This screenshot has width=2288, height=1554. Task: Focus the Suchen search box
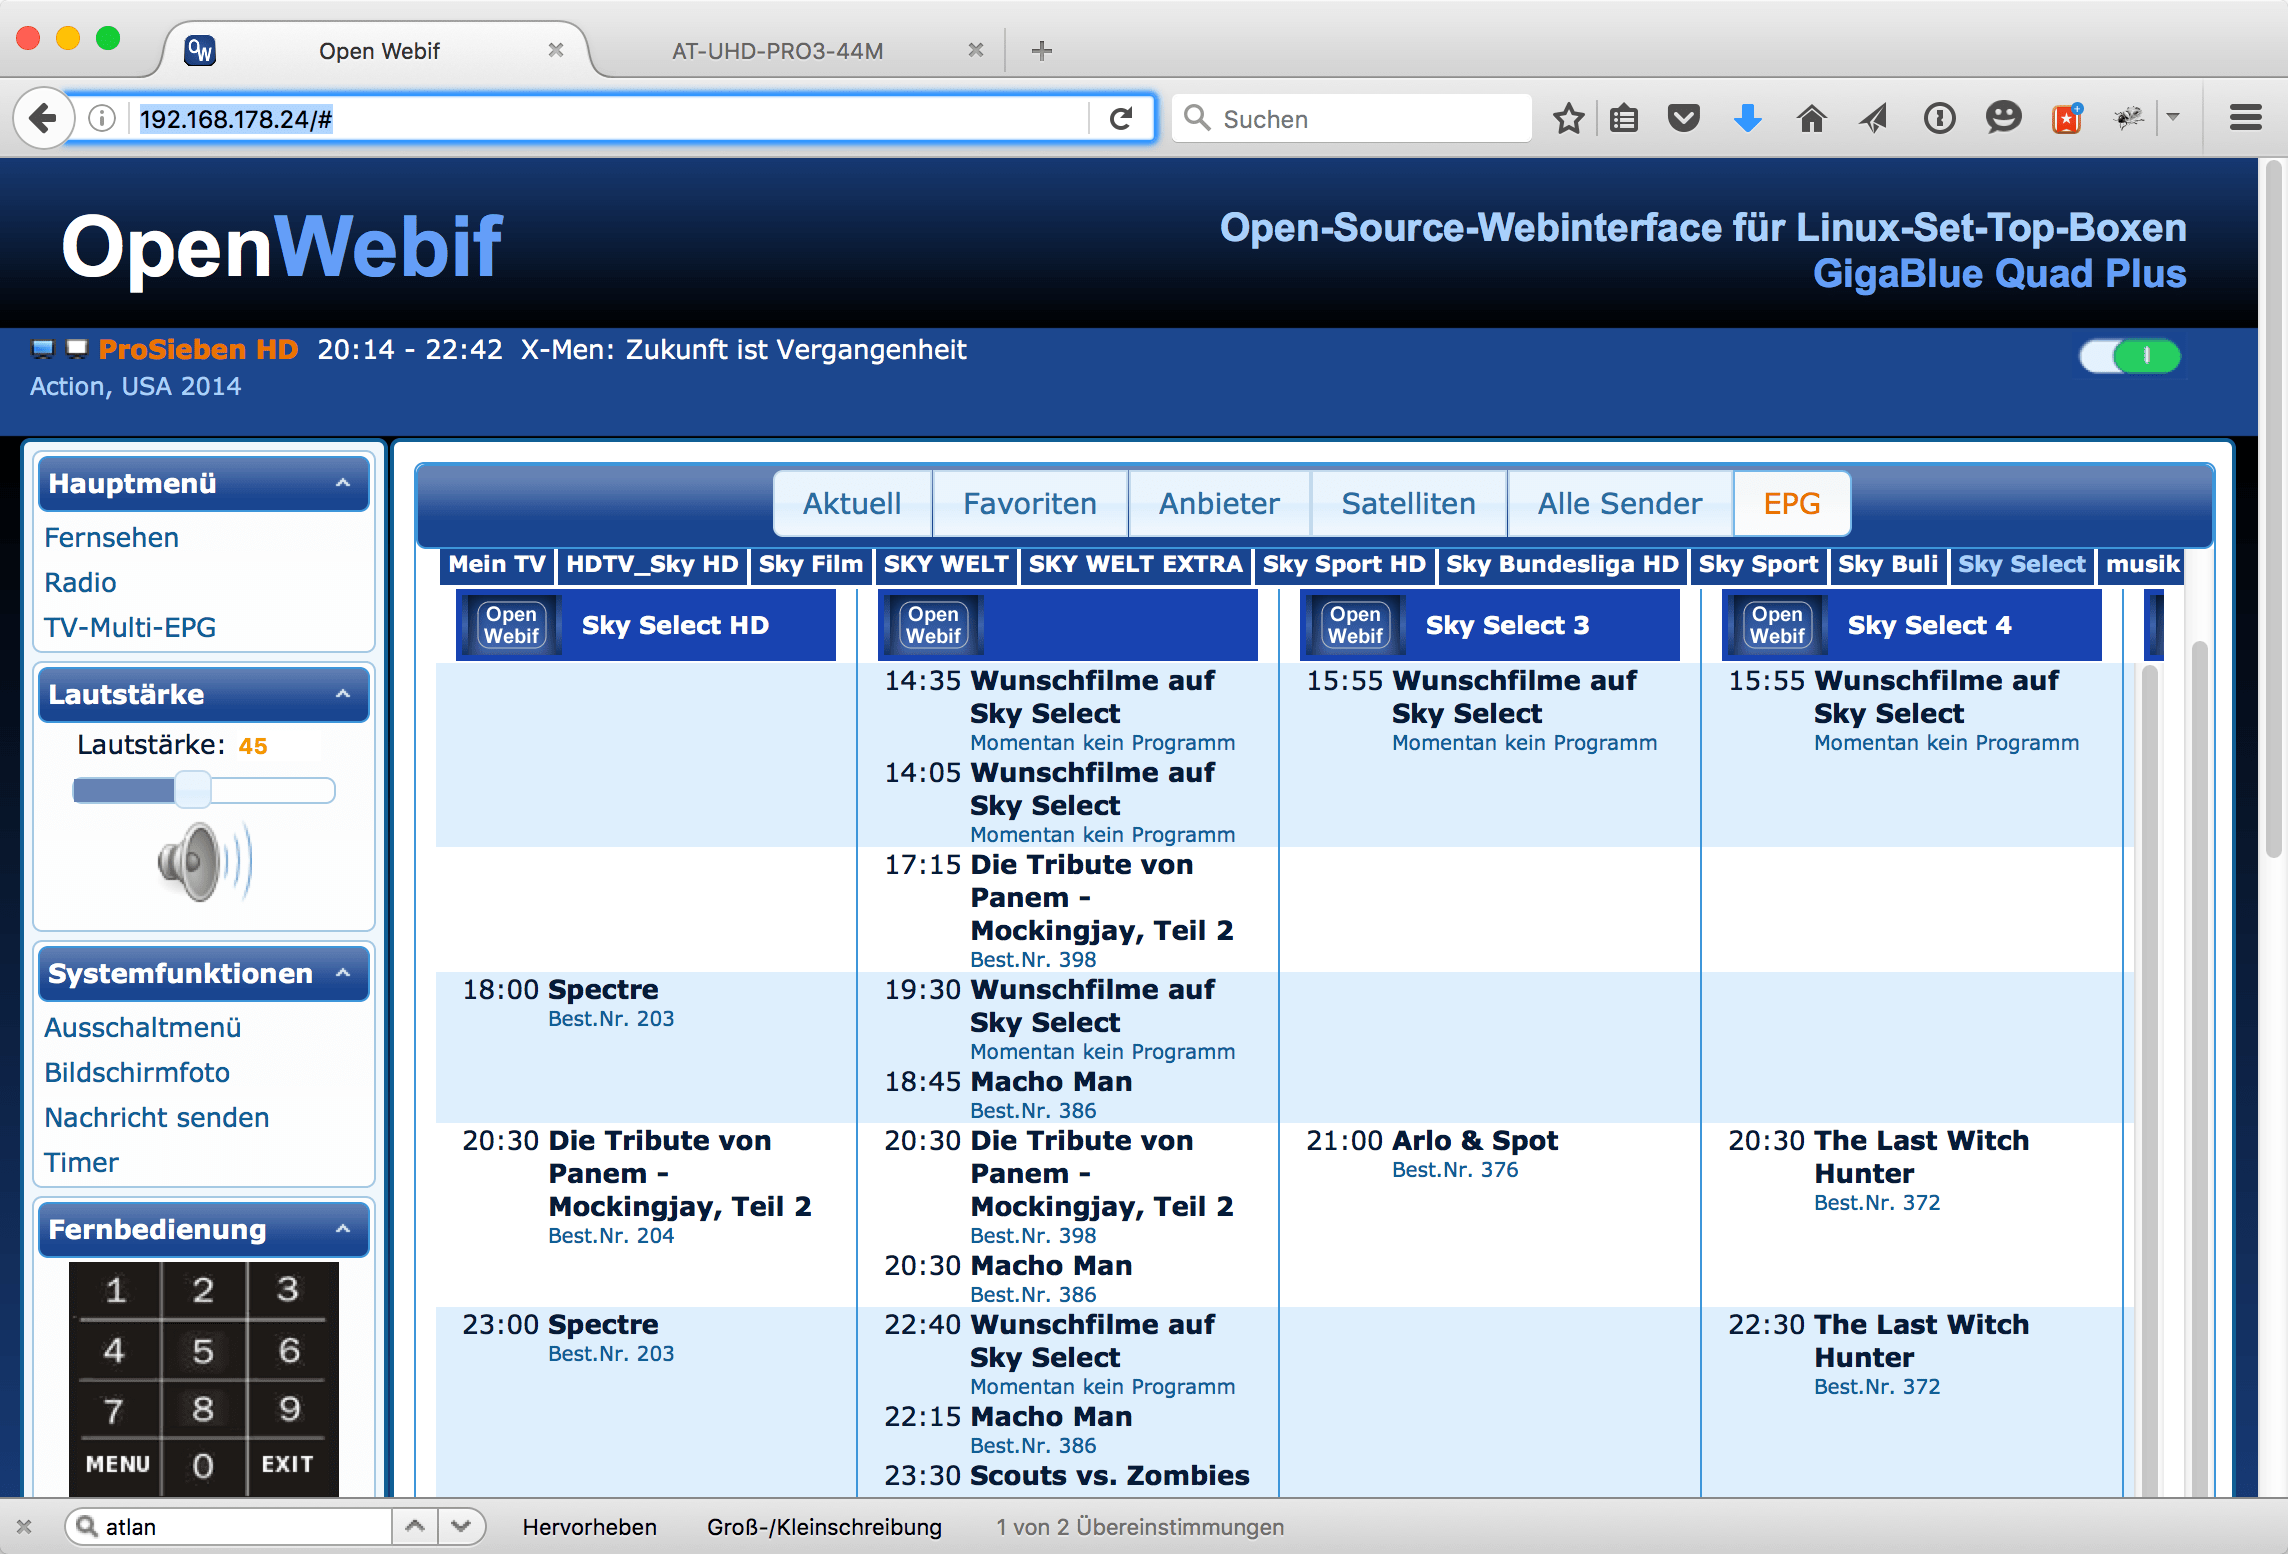coord(1352,119)
